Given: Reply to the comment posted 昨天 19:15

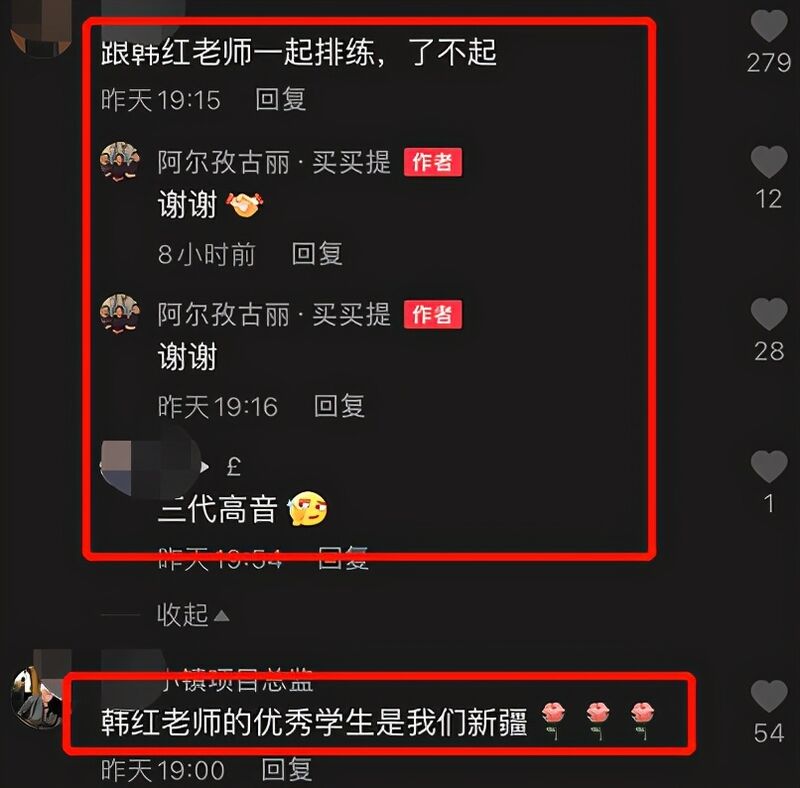Looking at the screenshot, I should pos(281,99).
